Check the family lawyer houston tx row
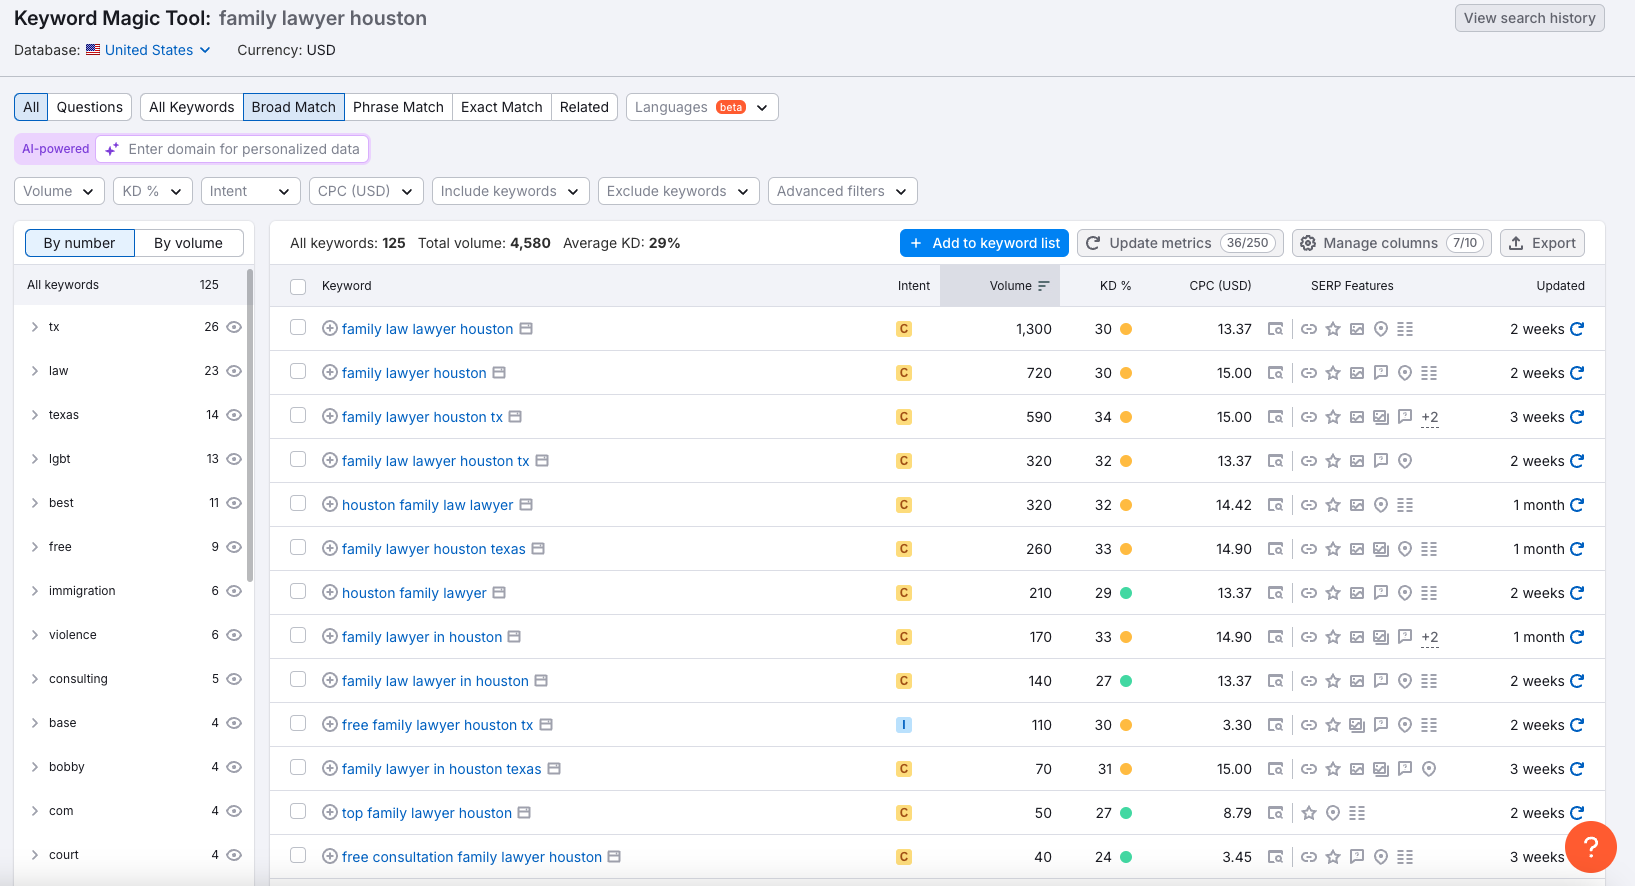Image resolution: width=1635 pixels, height=886 pixels. pyautogui.click(x=298, y=415)
